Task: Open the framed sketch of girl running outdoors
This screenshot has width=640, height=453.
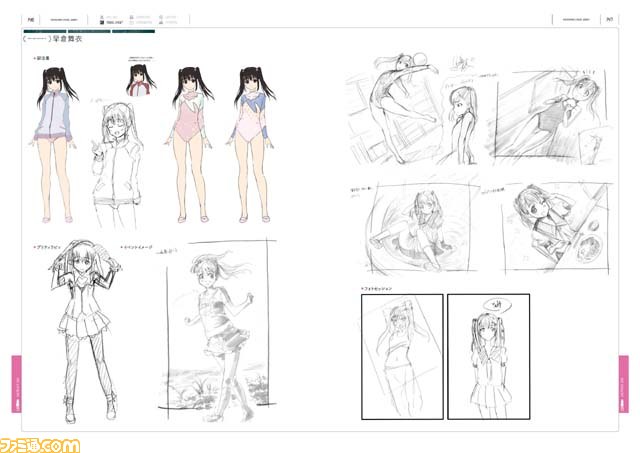Action: 218,331
